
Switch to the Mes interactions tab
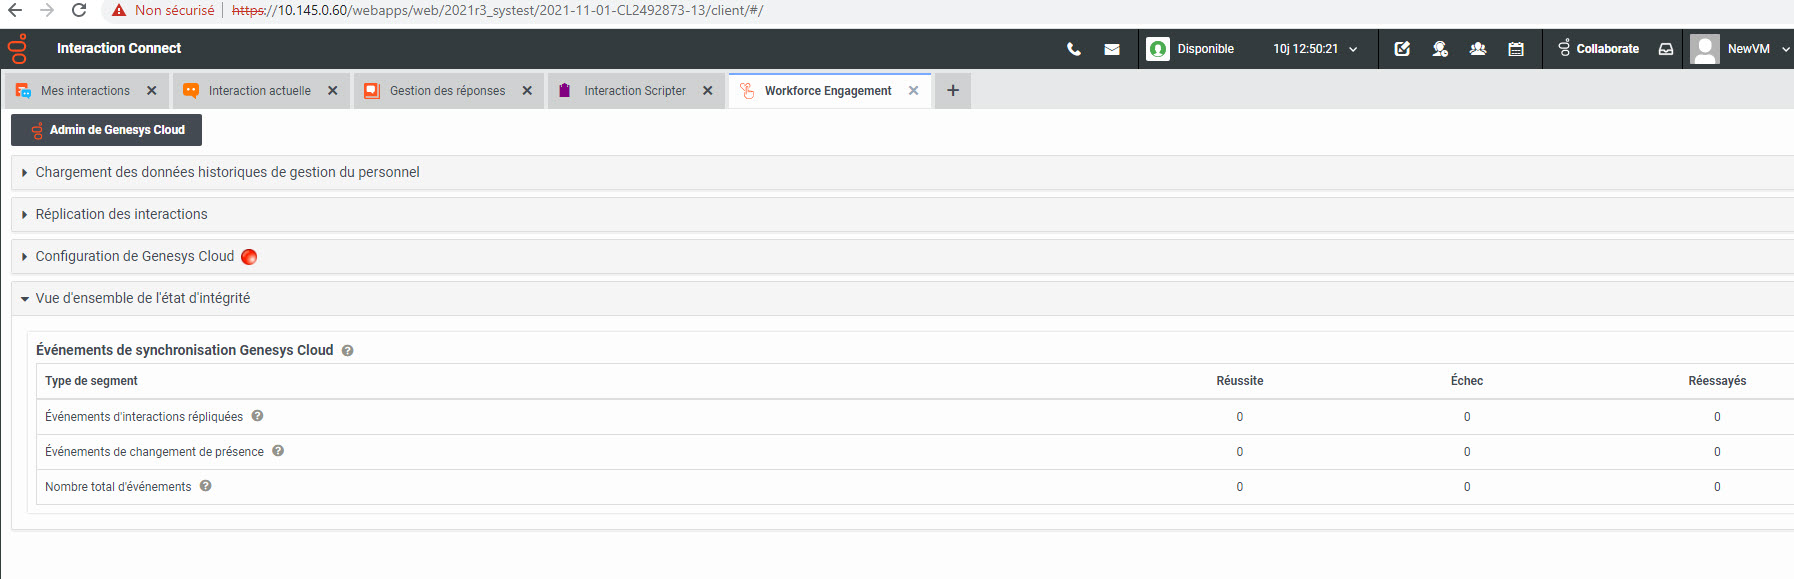tap(85, 91)
